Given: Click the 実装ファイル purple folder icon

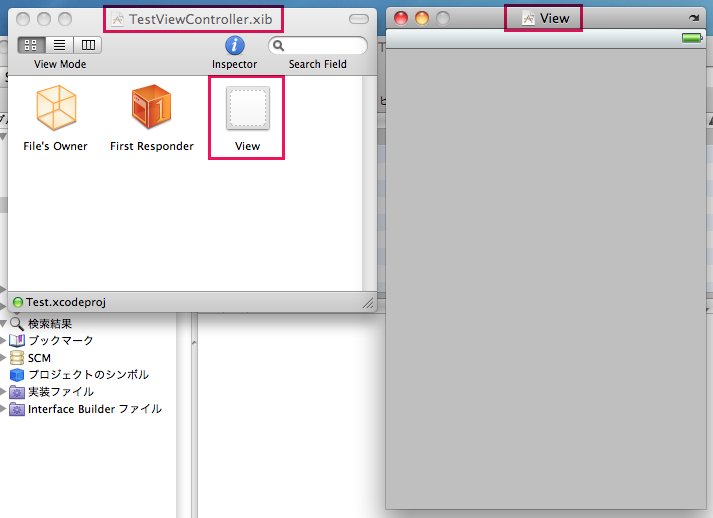Looking at the screenshot, I should point(17,392).
